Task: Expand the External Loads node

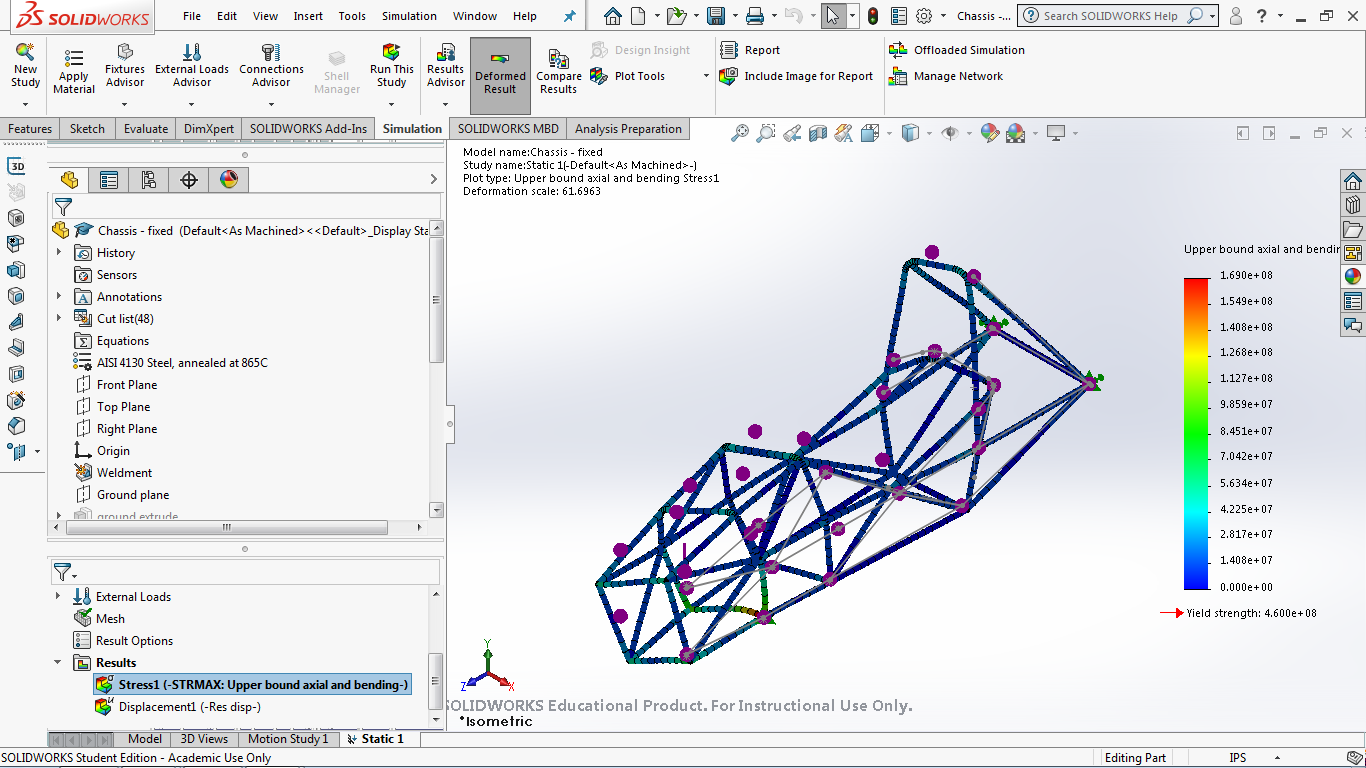Action: click(x=58, y=597)
